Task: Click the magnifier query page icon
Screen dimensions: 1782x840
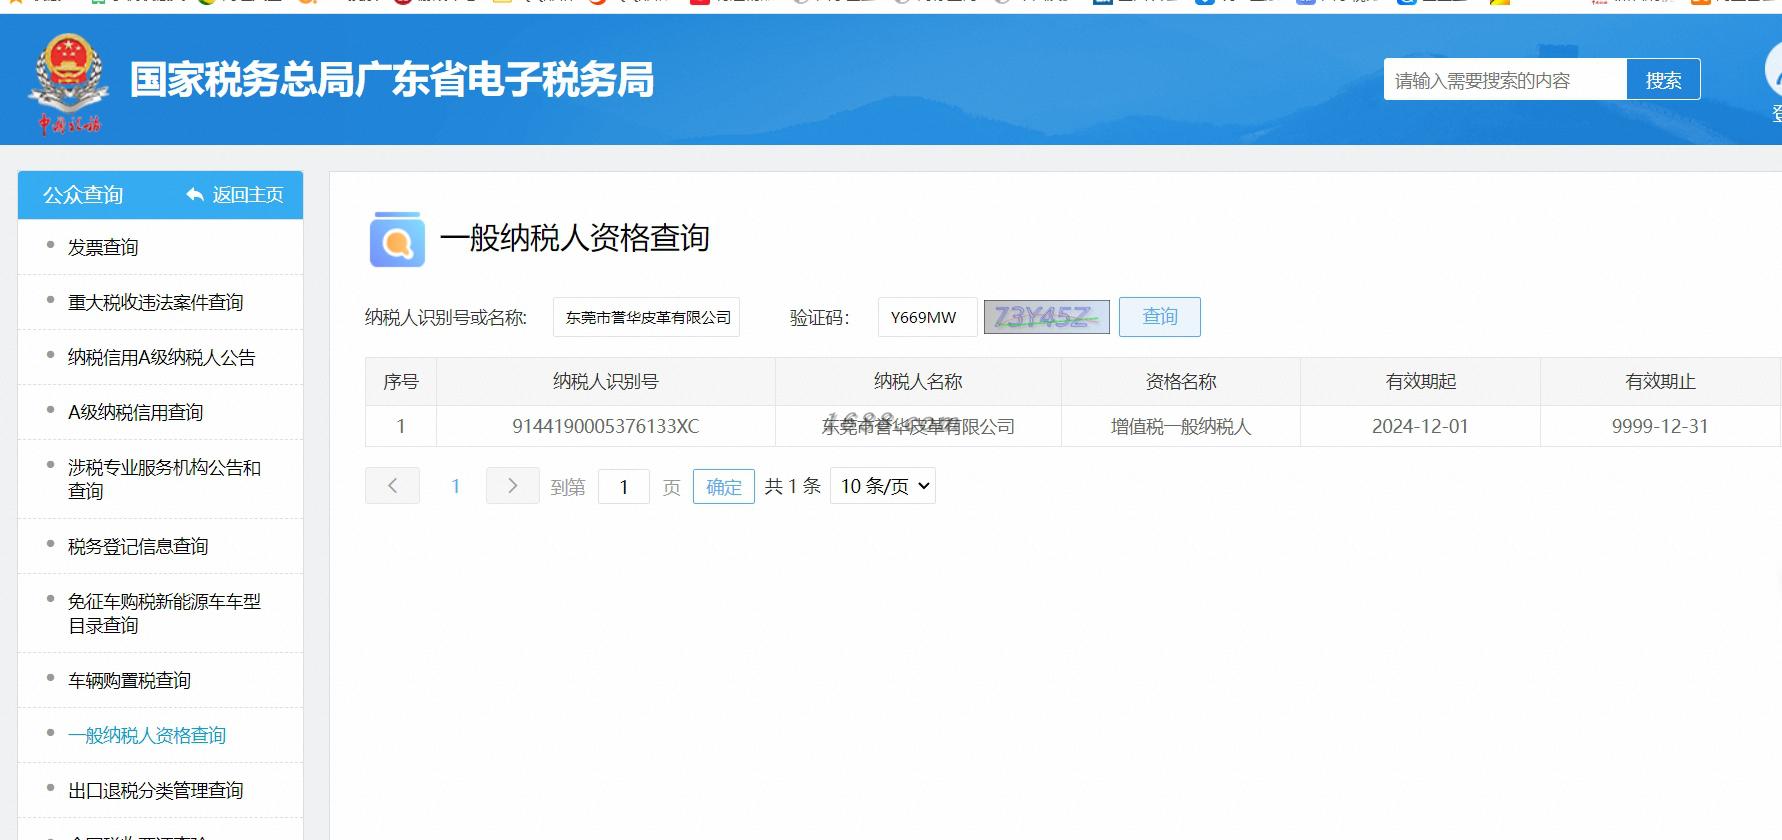Action: click(x=397, y=239)
